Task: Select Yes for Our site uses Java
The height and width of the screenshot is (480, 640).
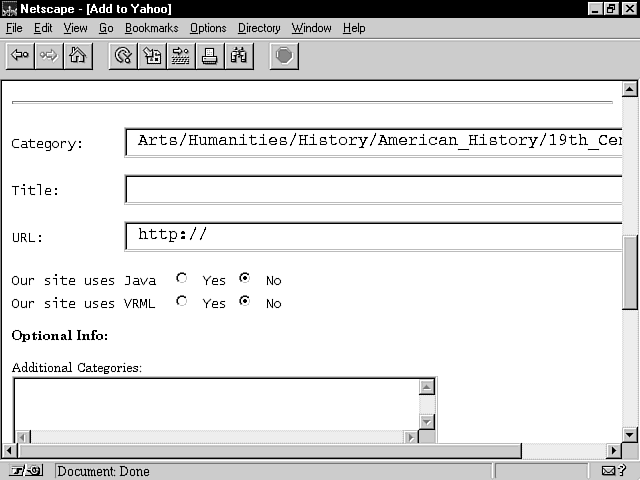Action: click(x=182, y=278)
